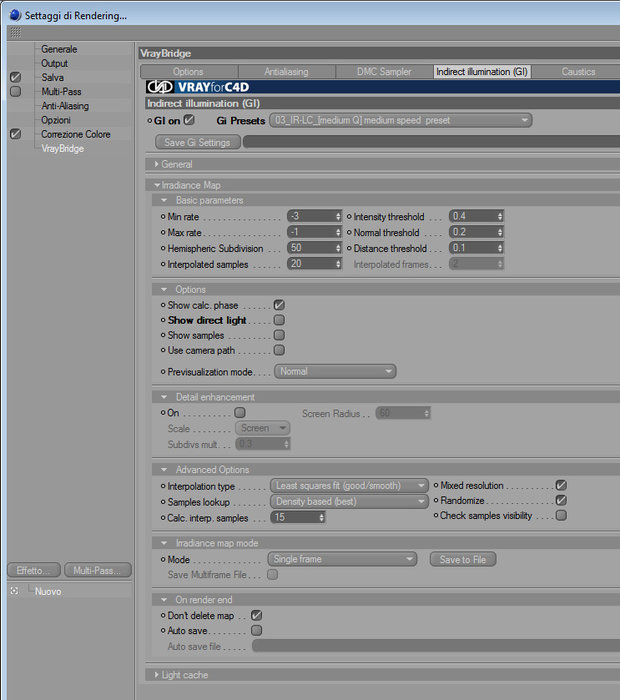Switch to the Antialiasing tab

(x=287, y=71)
